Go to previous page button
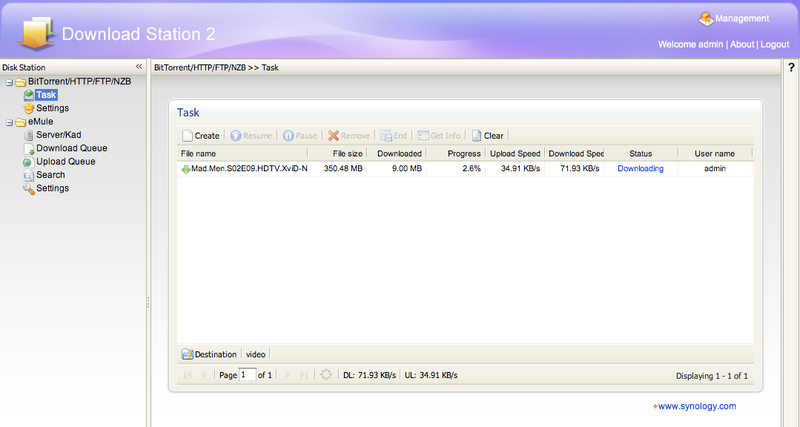The width and height of the screenshot is (800, 427). 203,374
